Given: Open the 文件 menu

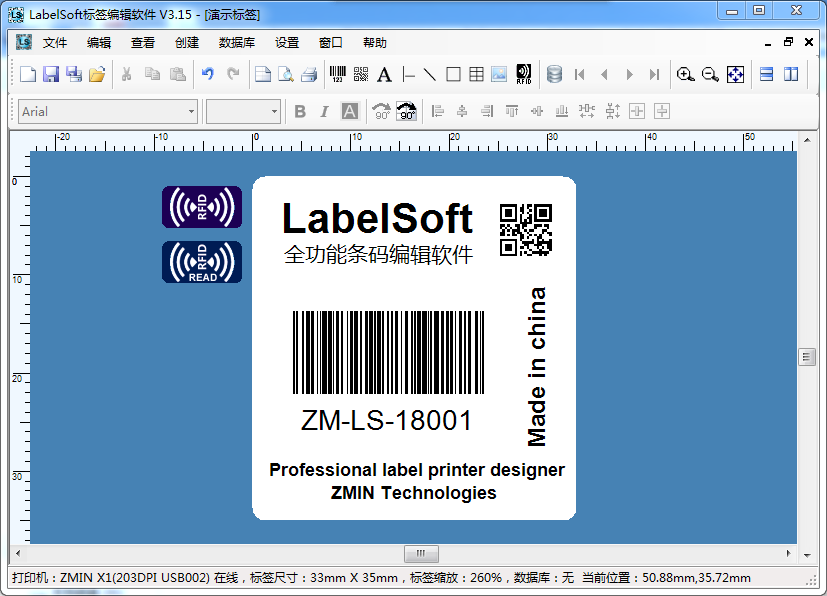Looking at the screenshot, I should tap(55, 43).
